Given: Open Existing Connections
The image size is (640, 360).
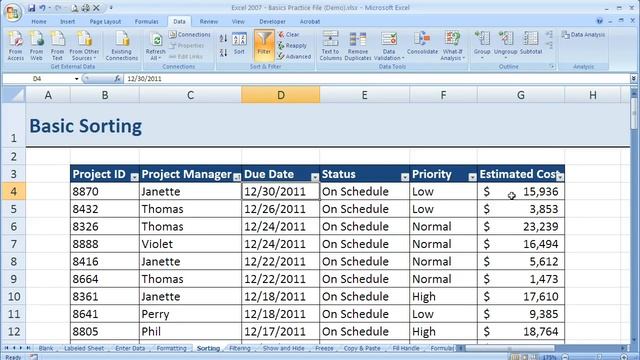Looking at the screenshot, I should coord(122,46).
